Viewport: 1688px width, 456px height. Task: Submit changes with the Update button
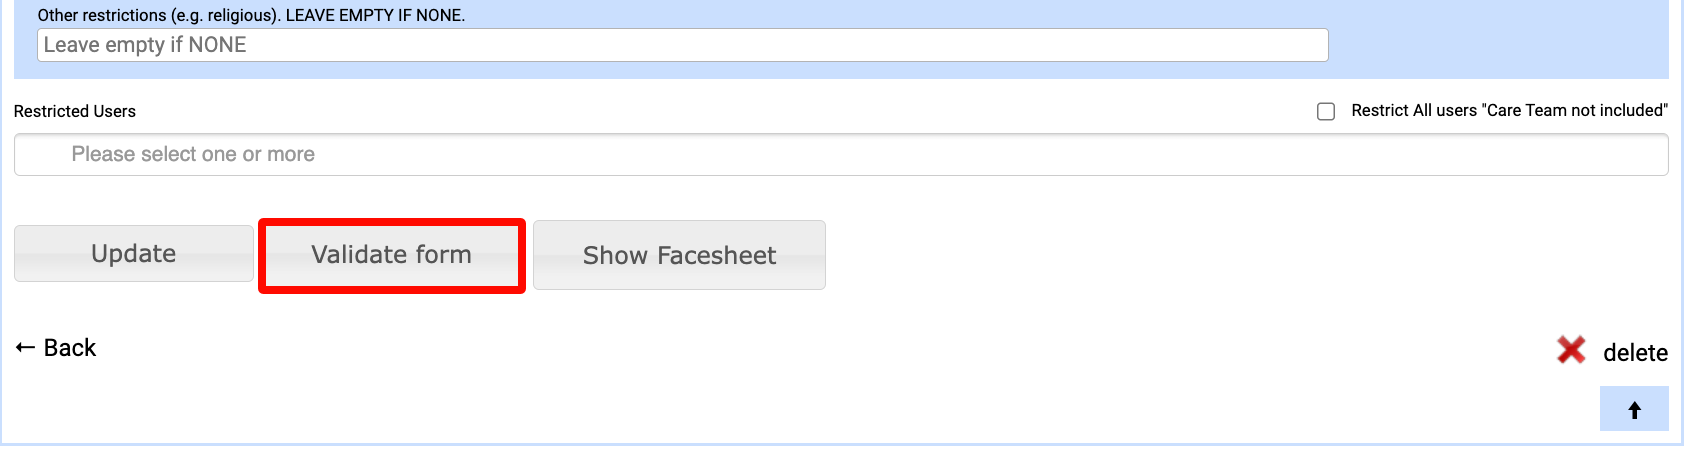pyautogui.click(x=133, y=254)
